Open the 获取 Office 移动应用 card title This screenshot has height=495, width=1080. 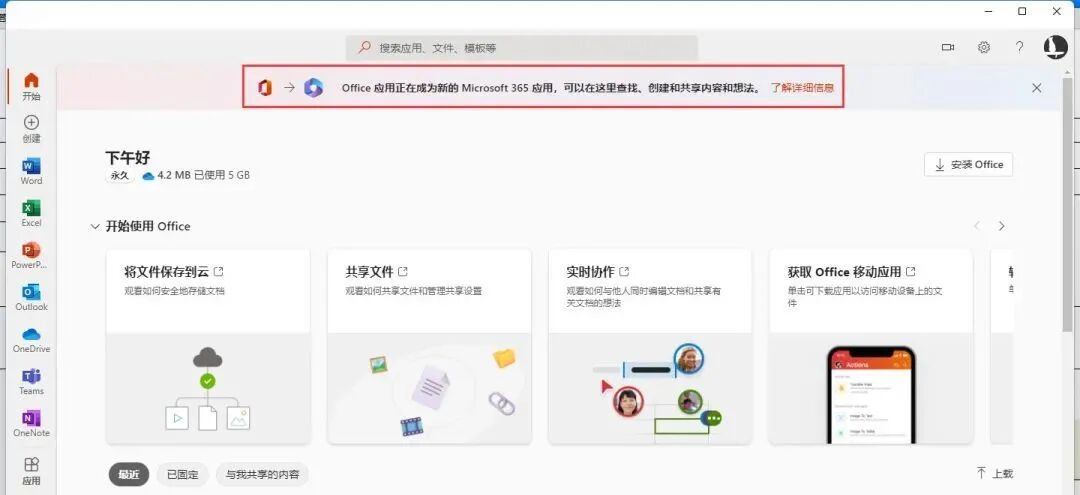coord(844,271)
